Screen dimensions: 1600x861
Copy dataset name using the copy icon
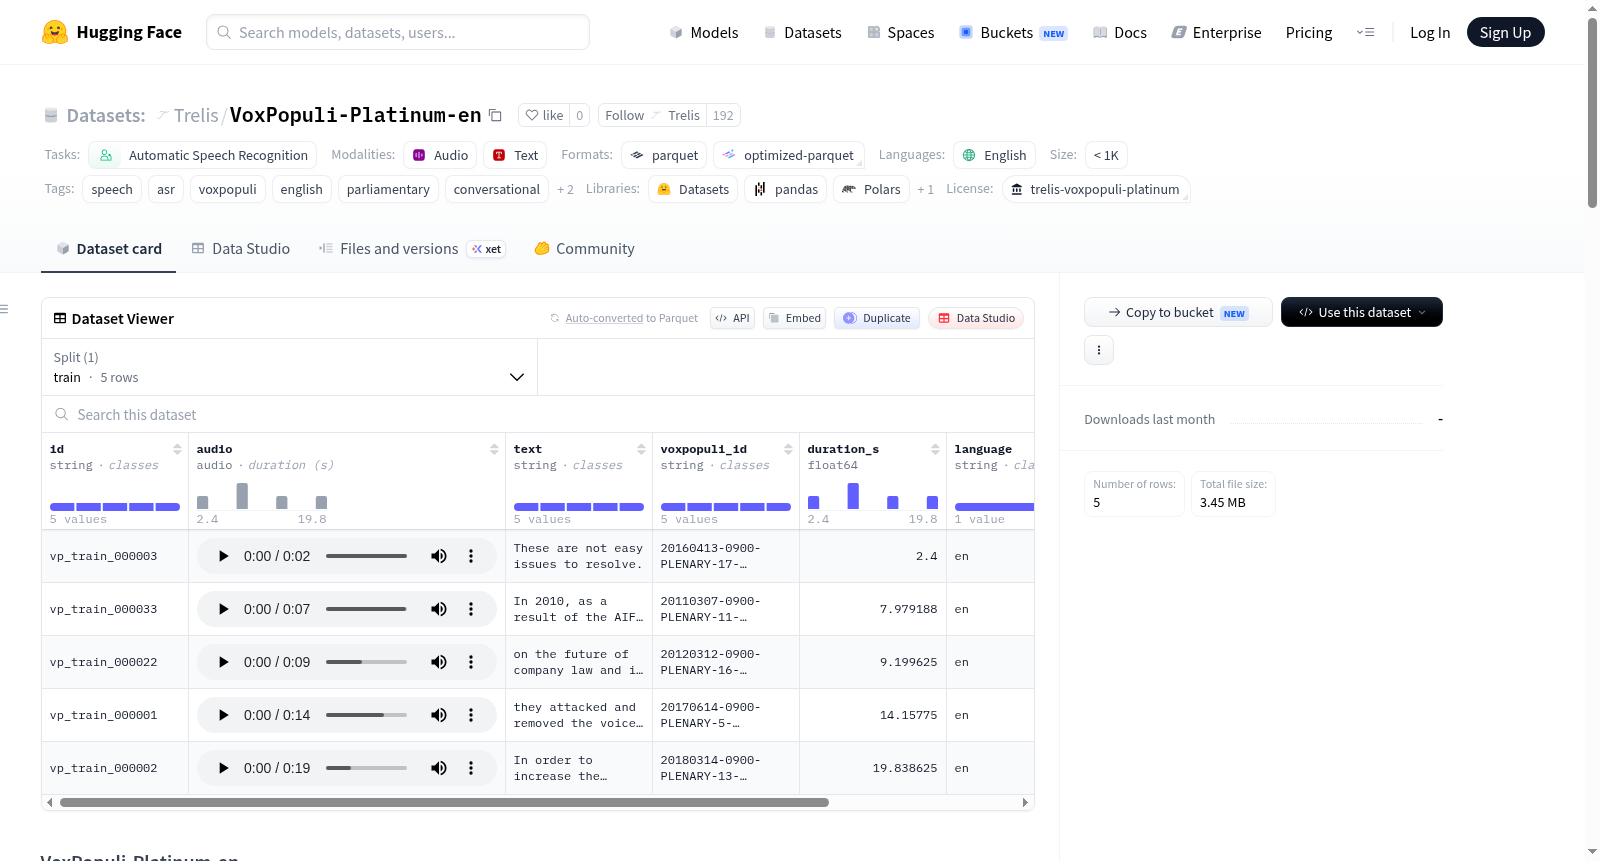(x=495, y=115)
